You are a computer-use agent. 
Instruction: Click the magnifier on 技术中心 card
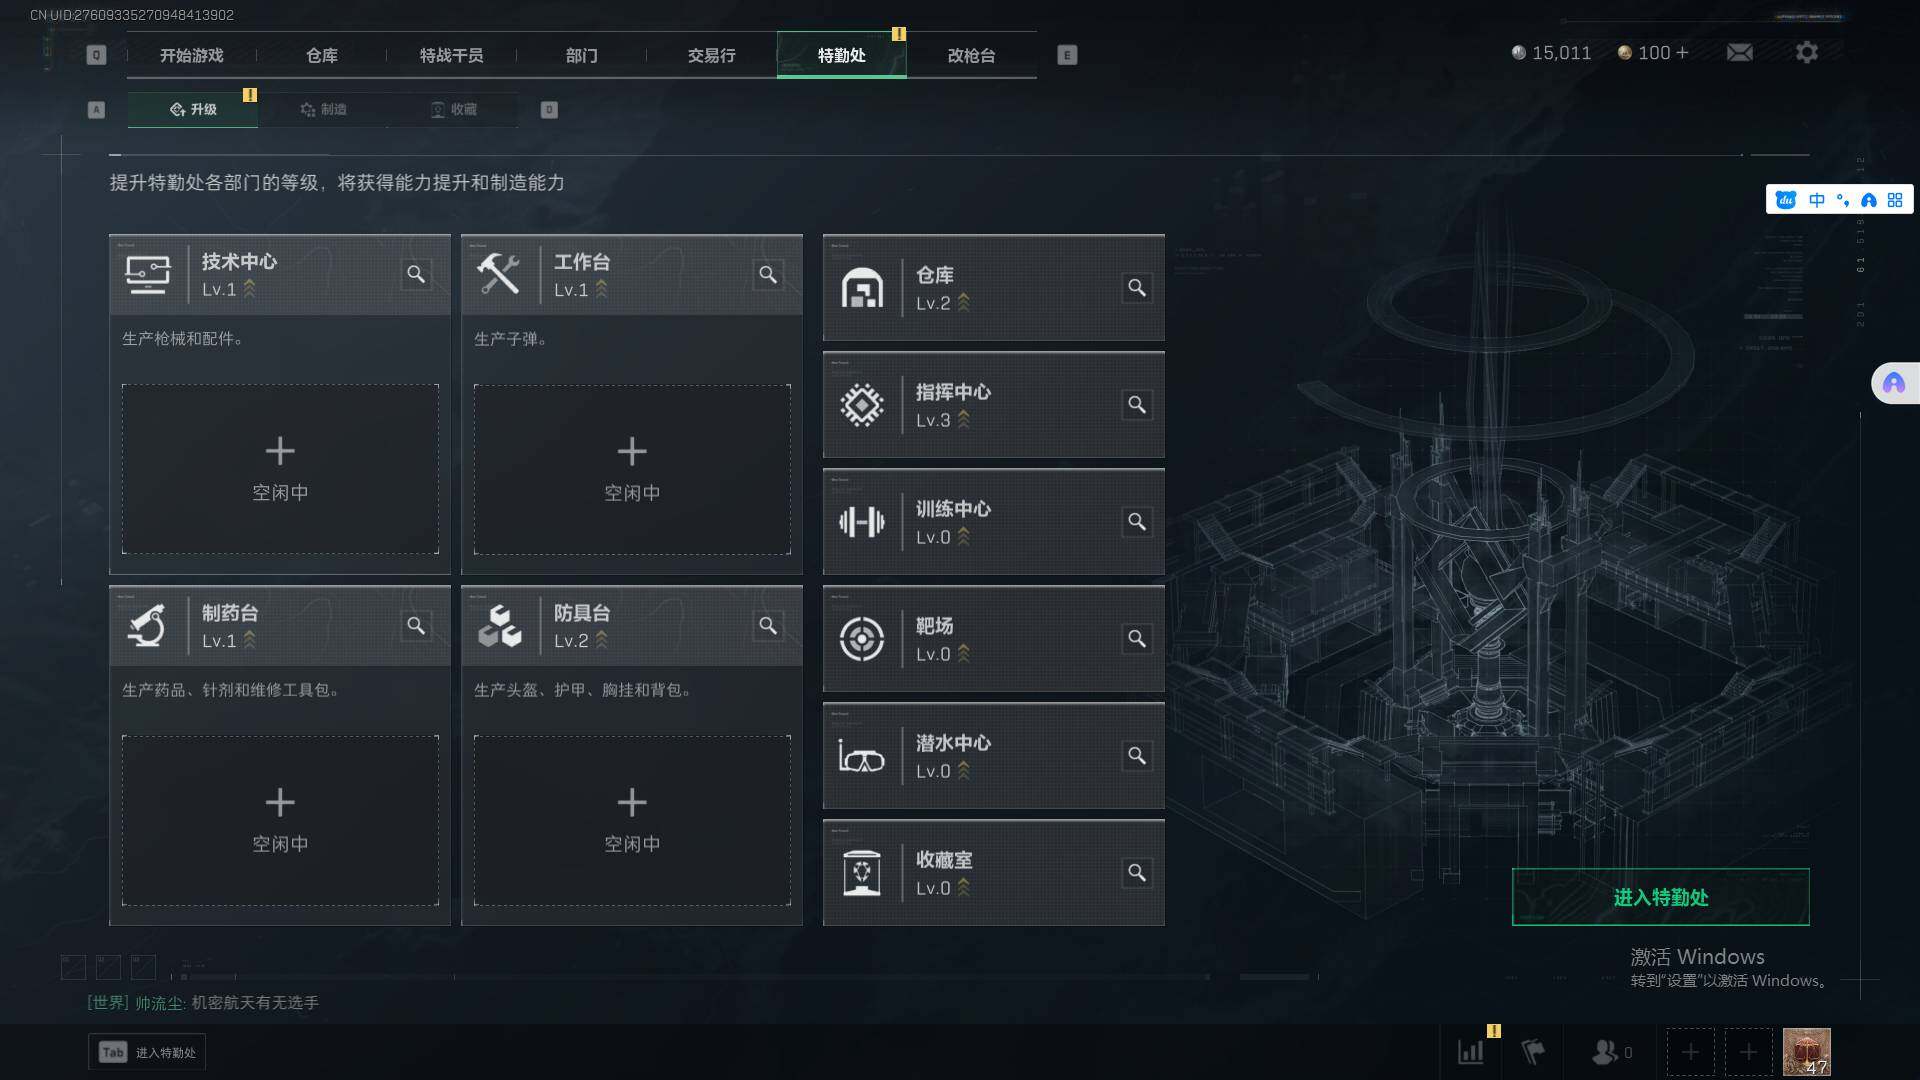pos(416,274)
